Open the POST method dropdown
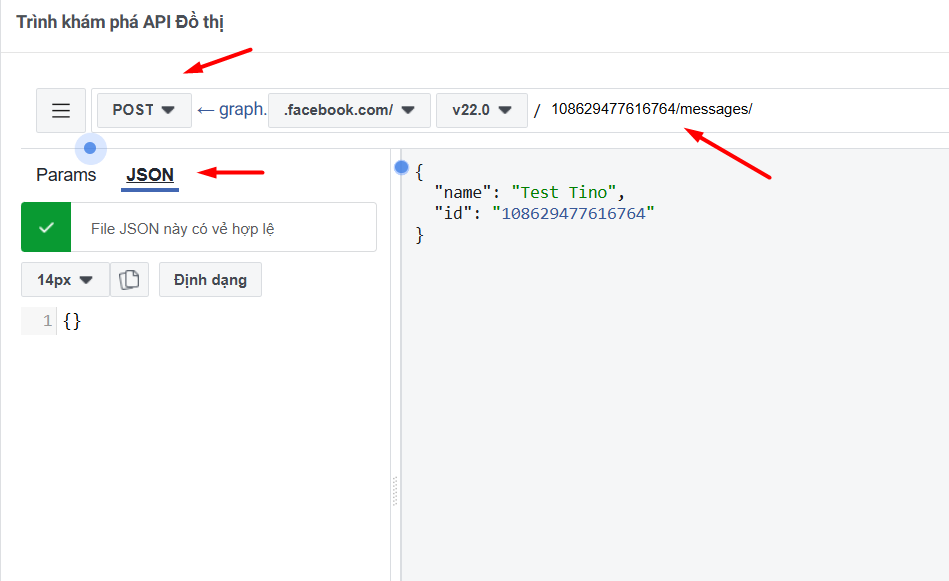 [144, 110]
